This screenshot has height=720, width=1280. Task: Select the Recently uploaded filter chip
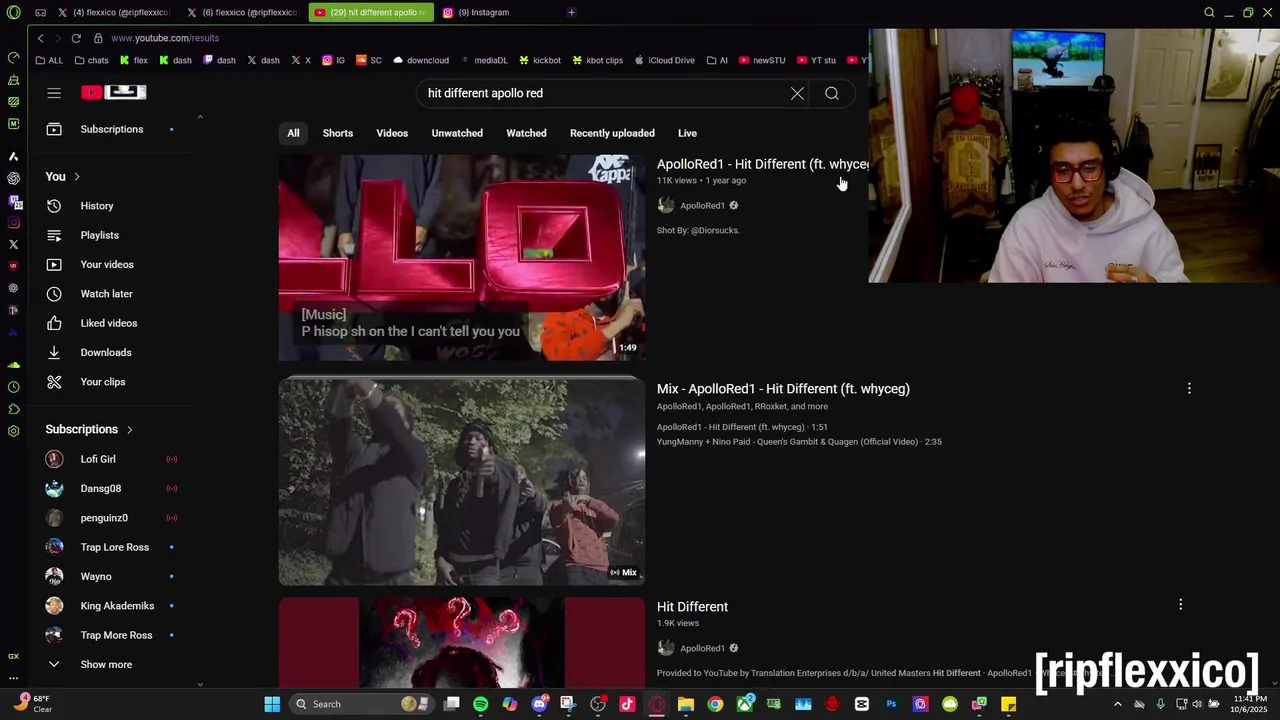coord(612,133)
